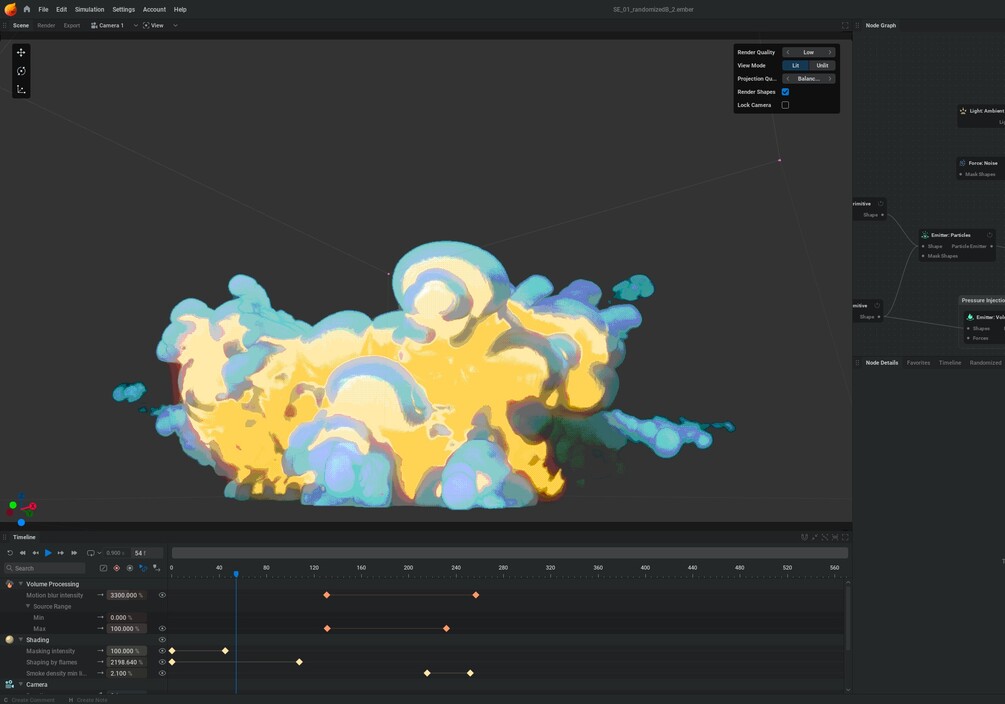Collapse the Shading group
The width and height of the screenshot is (1005, 704).
coord(21,640)
